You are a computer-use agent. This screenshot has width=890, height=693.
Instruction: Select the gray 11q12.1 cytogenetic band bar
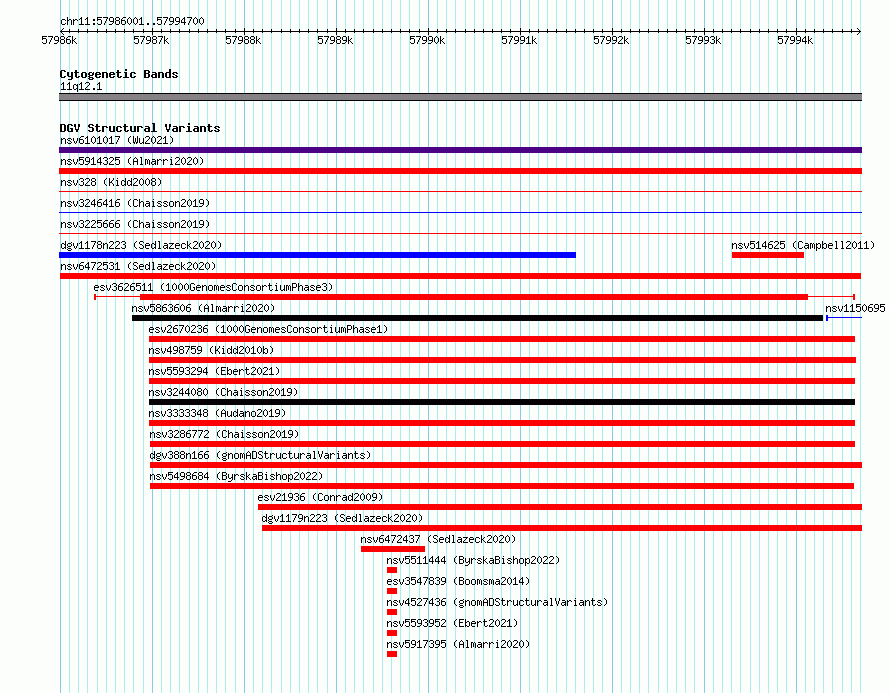coord(460,97)
